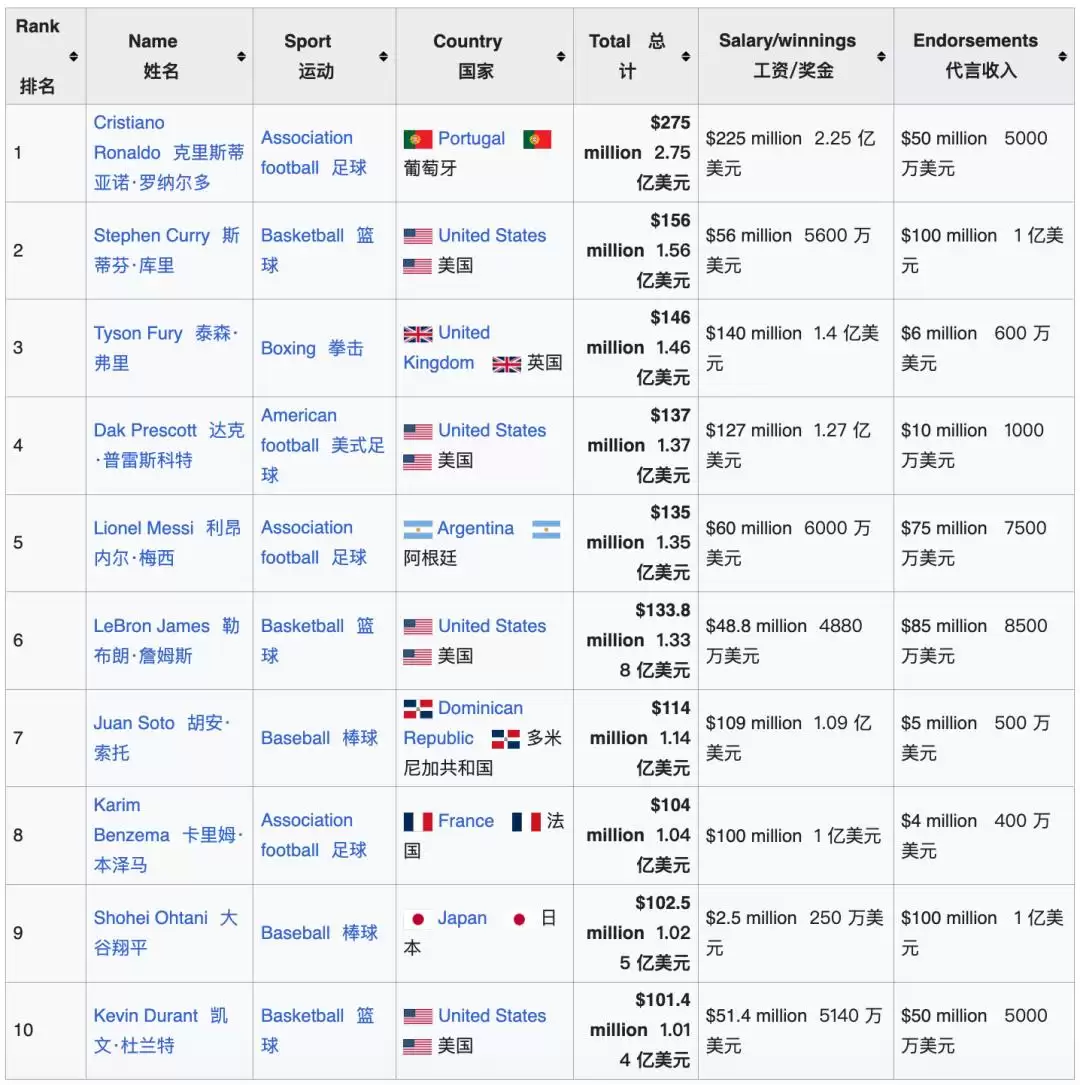The width and height of the screenshot is (1080, 1085).
Task: Click the Portugal flag icon
Action: (x=418, y=139)
